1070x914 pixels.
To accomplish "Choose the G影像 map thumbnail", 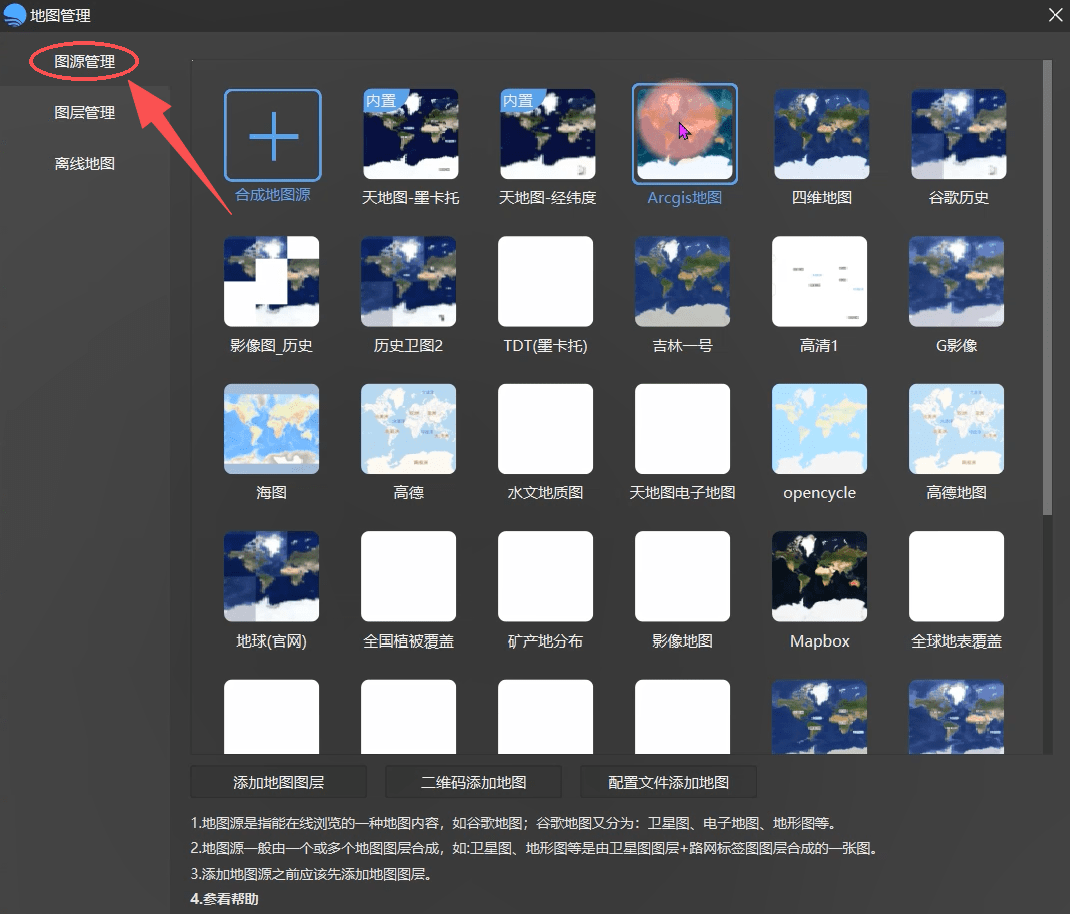I will tap(957, 281).
